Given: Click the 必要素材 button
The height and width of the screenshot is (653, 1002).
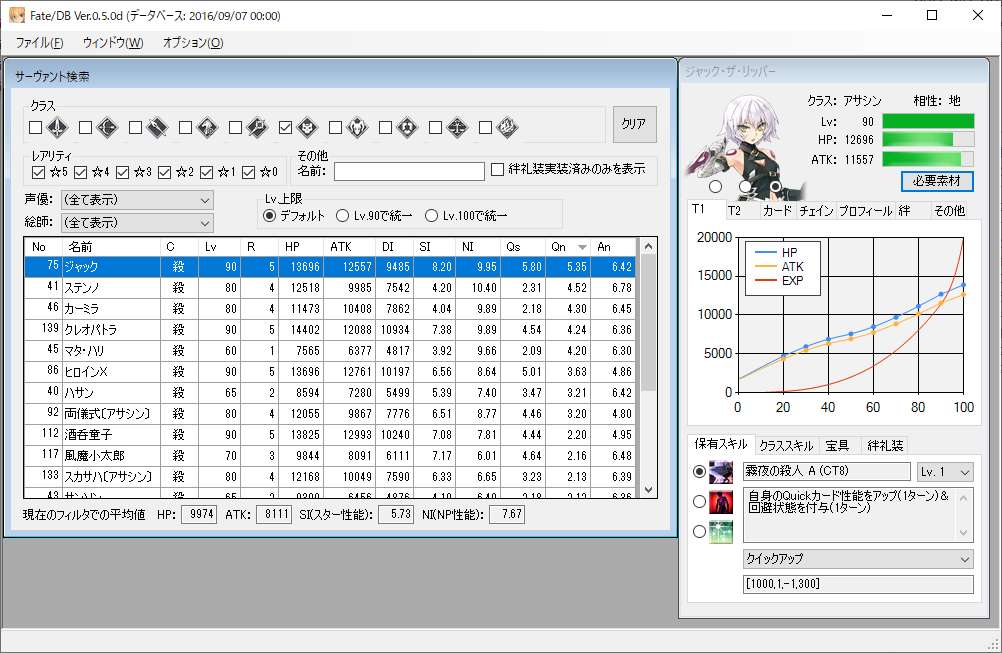Looking at the screenshot, I should (936, 181).
